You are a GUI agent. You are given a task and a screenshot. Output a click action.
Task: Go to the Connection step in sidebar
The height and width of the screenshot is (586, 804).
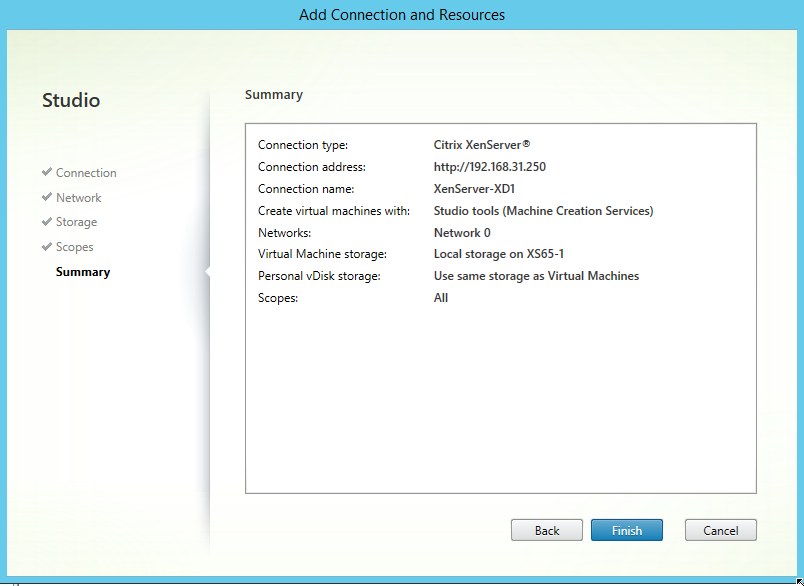coord(86,173)
